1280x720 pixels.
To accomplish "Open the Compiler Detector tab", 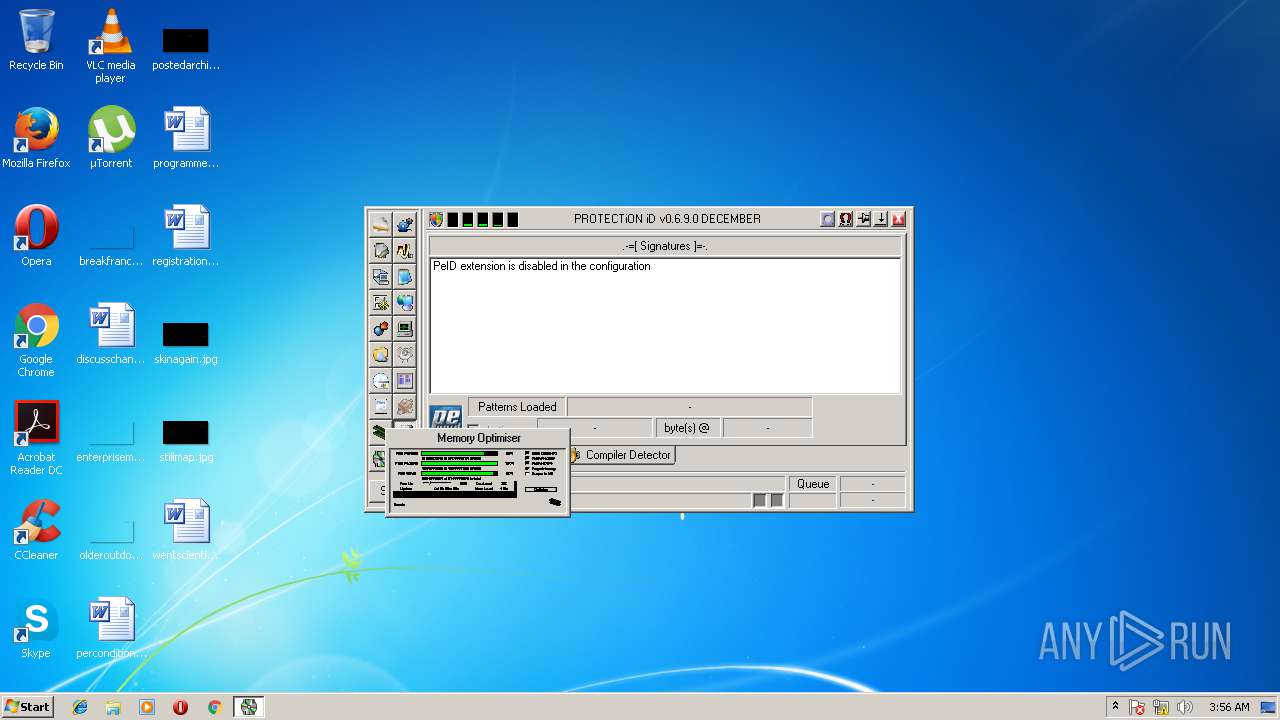I will point(621,455).
